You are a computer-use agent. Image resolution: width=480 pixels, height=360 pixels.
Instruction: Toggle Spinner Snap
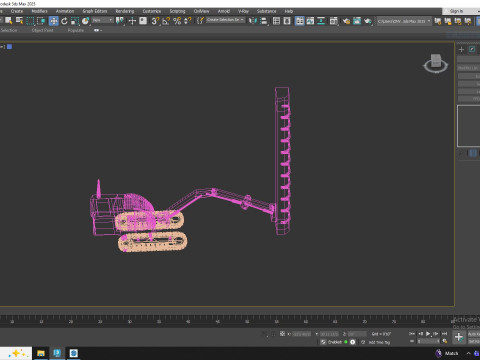188,21
